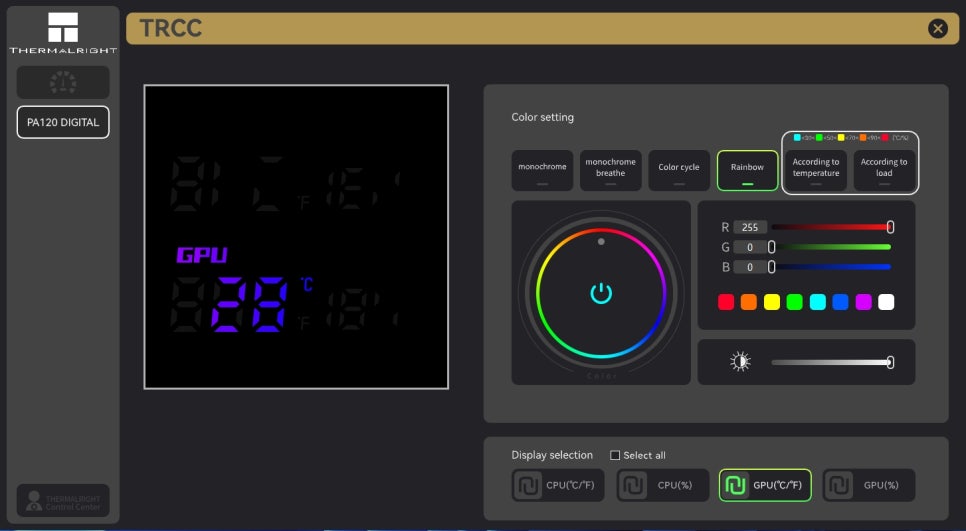This screenshot has width=966, height=531.
Task: Click the R value input field
Action: pos(749,227)
